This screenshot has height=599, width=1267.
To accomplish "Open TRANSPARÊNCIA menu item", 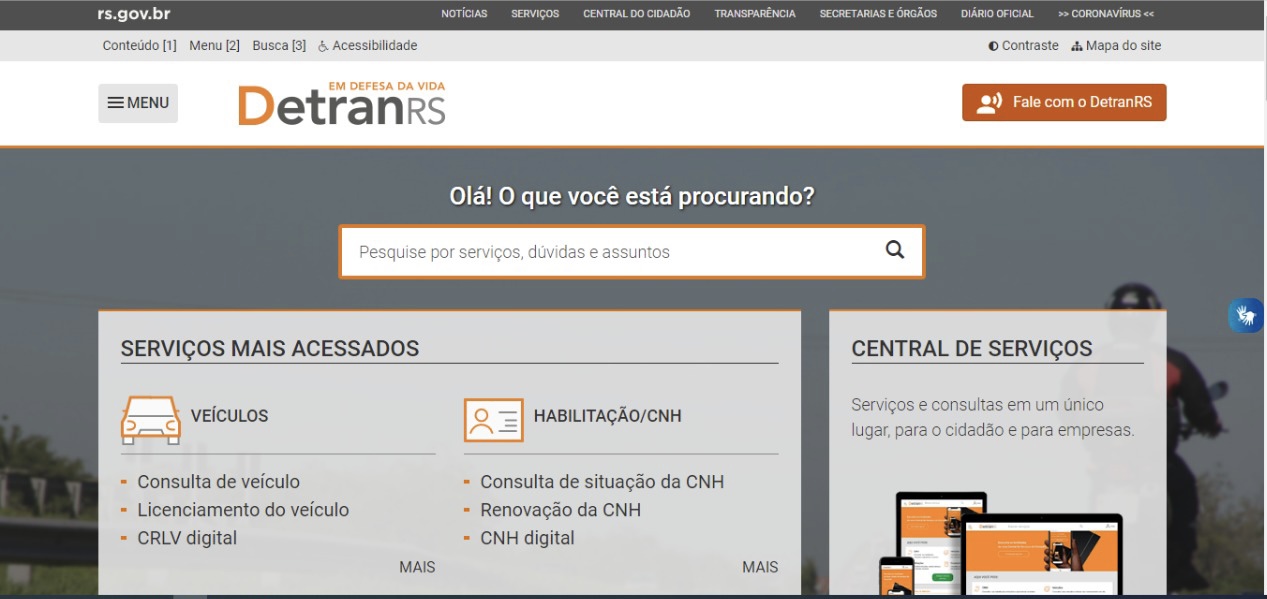I will pyautogui.click(x=755, y=14).
